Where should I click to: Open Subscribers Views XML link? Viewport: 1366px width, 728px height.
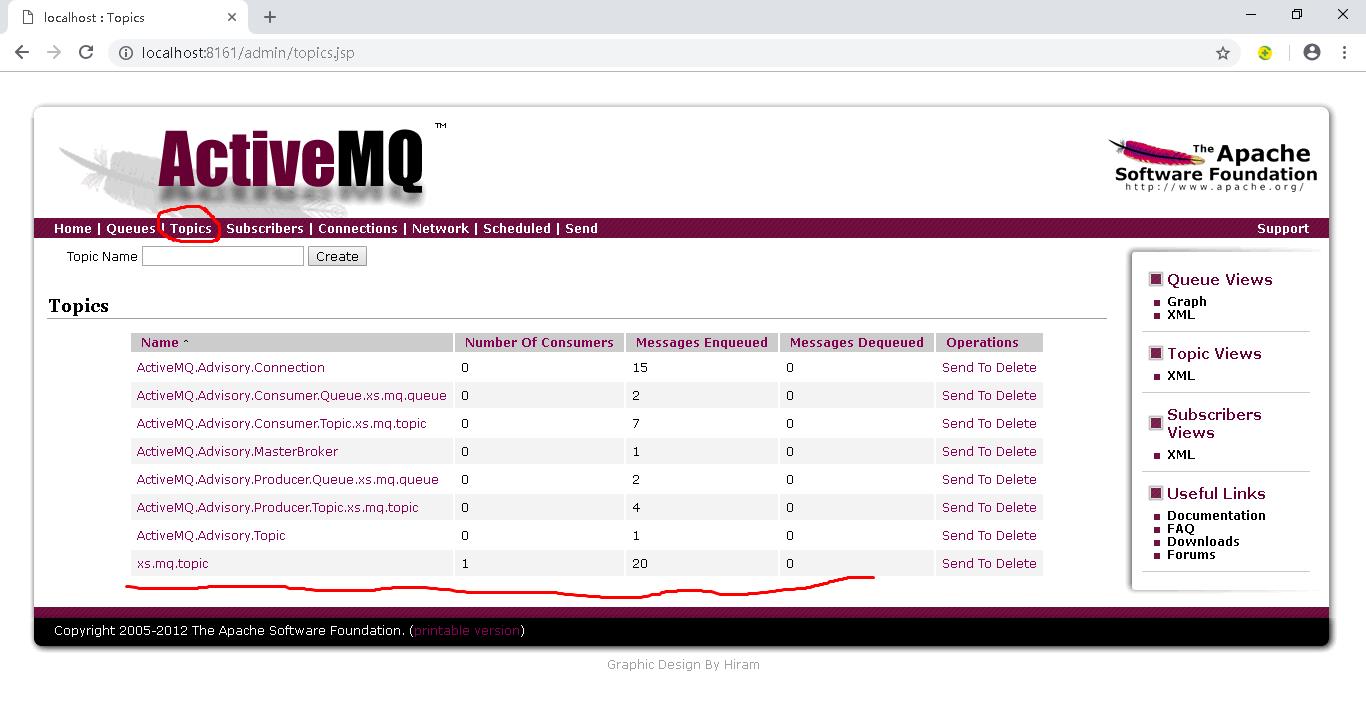1180,454
